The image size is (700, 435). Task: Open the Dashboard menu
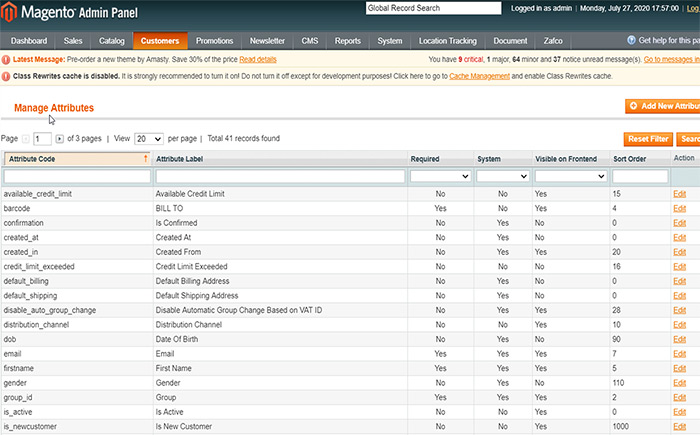[x=29, y=41]
